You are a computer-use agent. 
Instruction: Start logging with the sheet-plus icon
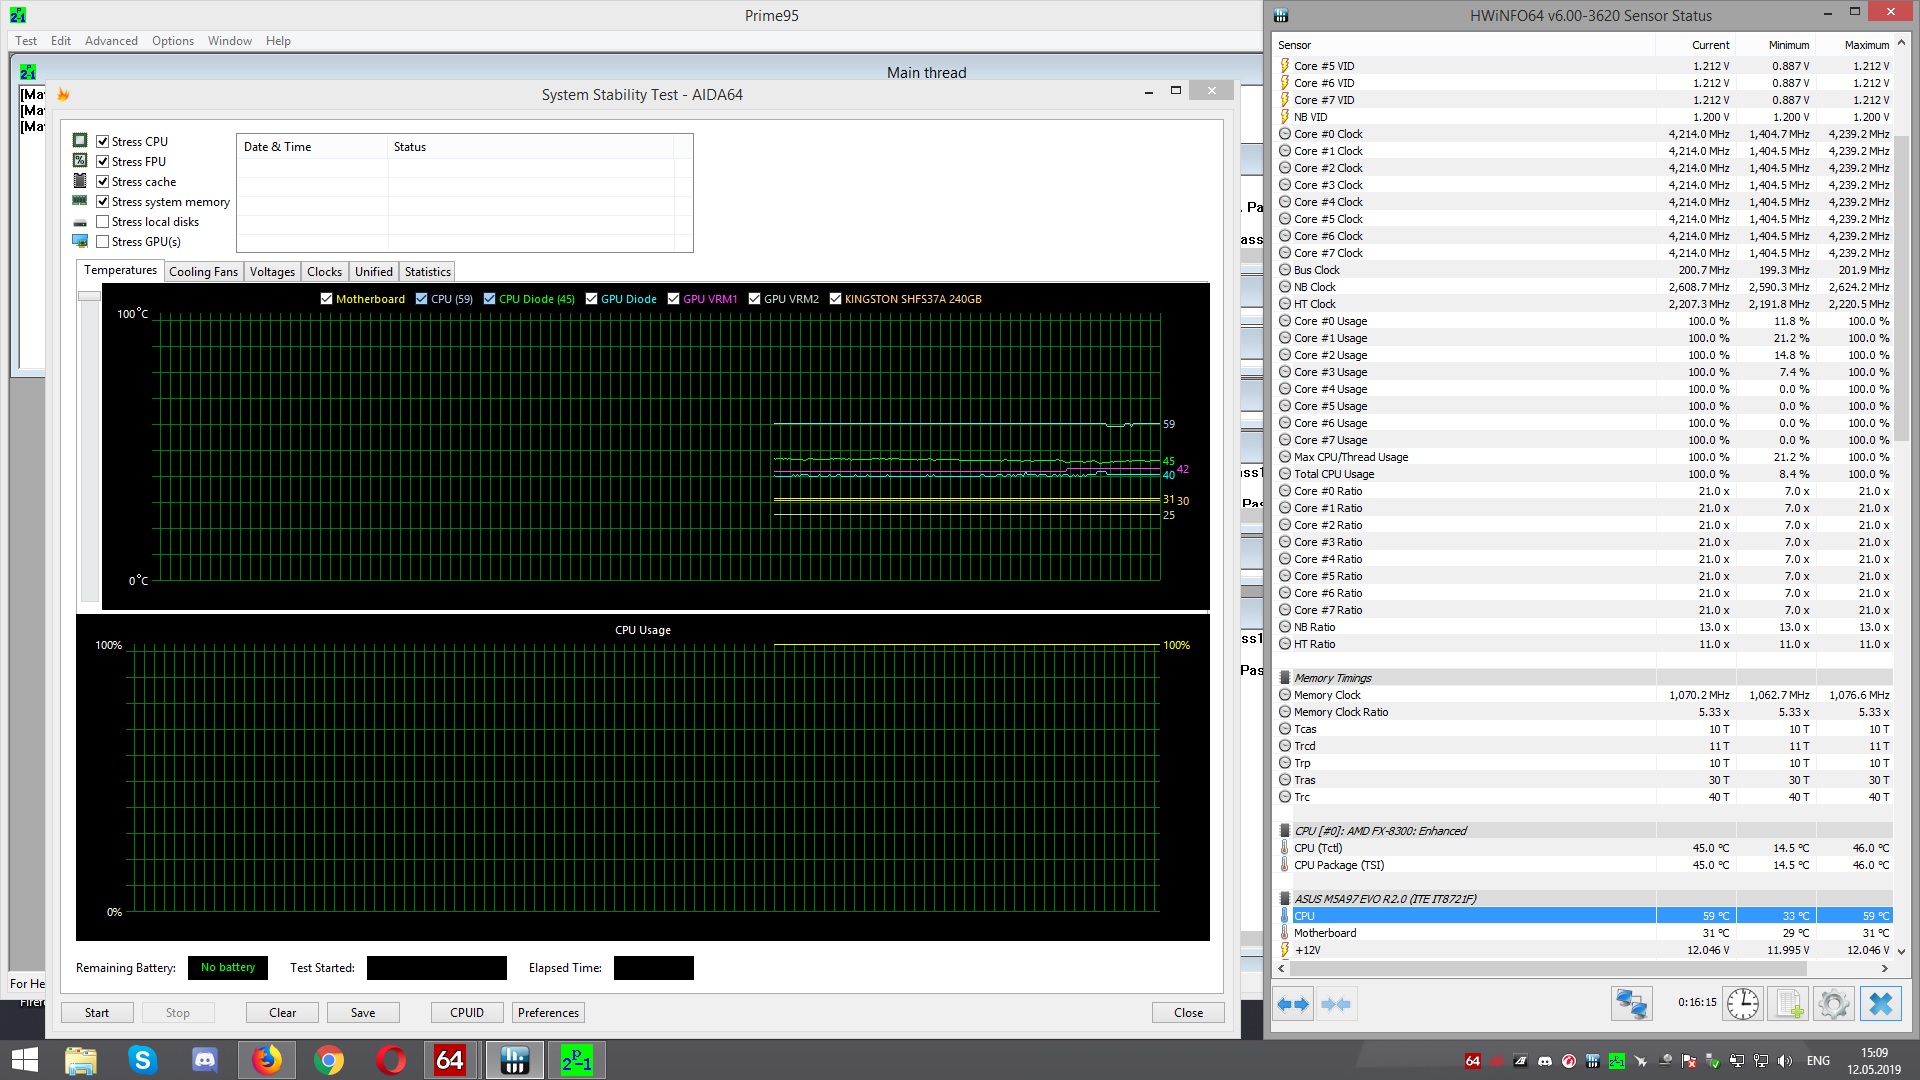[1788, 1004]
